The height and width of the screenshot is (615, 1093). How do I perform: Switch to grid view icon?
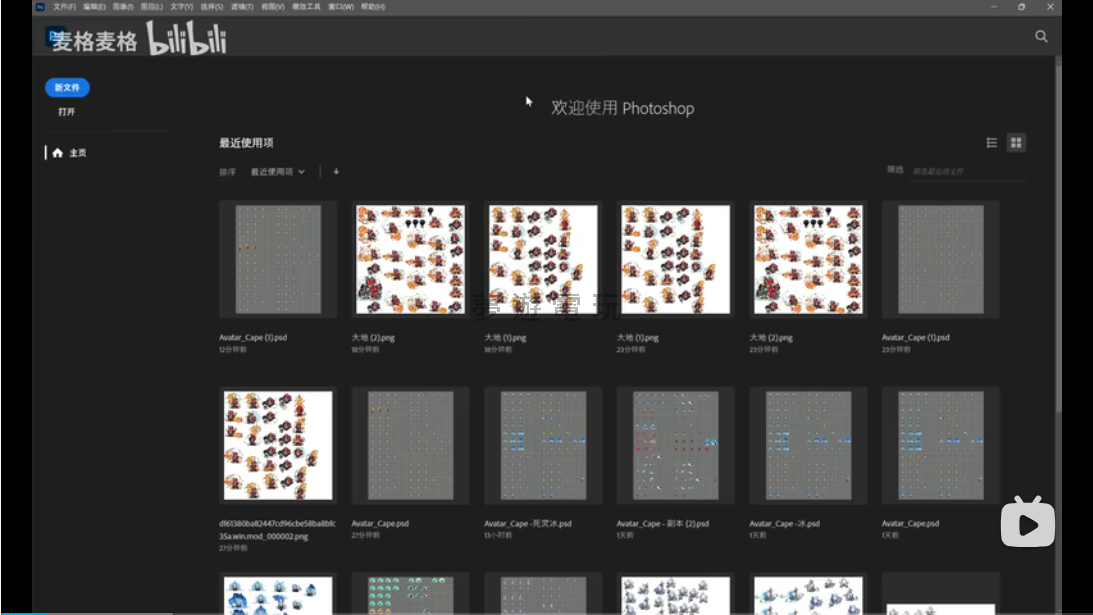coord(1016,143)
